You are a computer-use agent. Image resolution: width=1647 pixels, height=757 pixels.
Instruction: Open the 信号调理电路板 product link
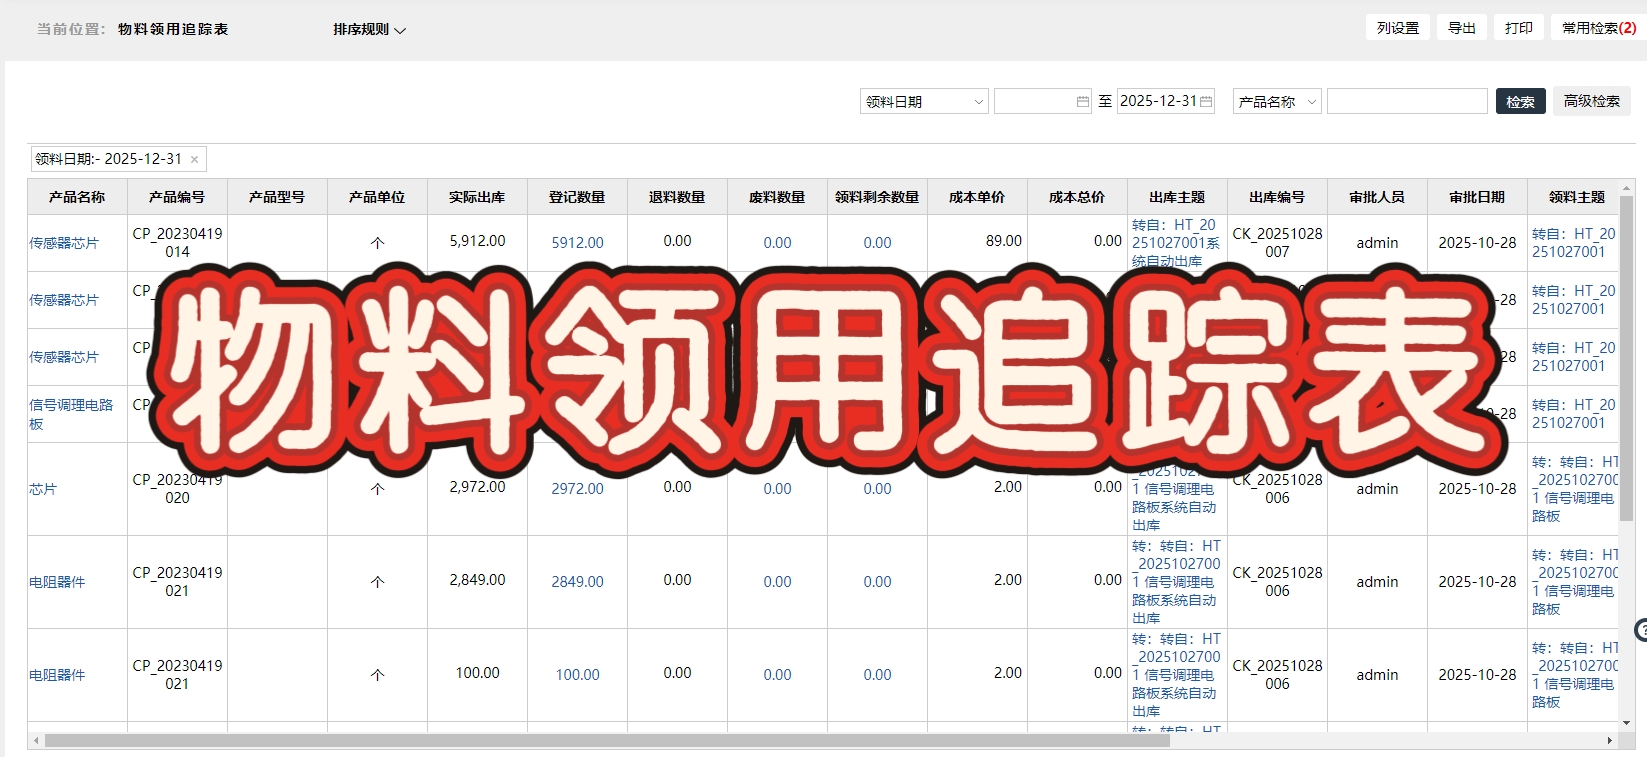71,414
